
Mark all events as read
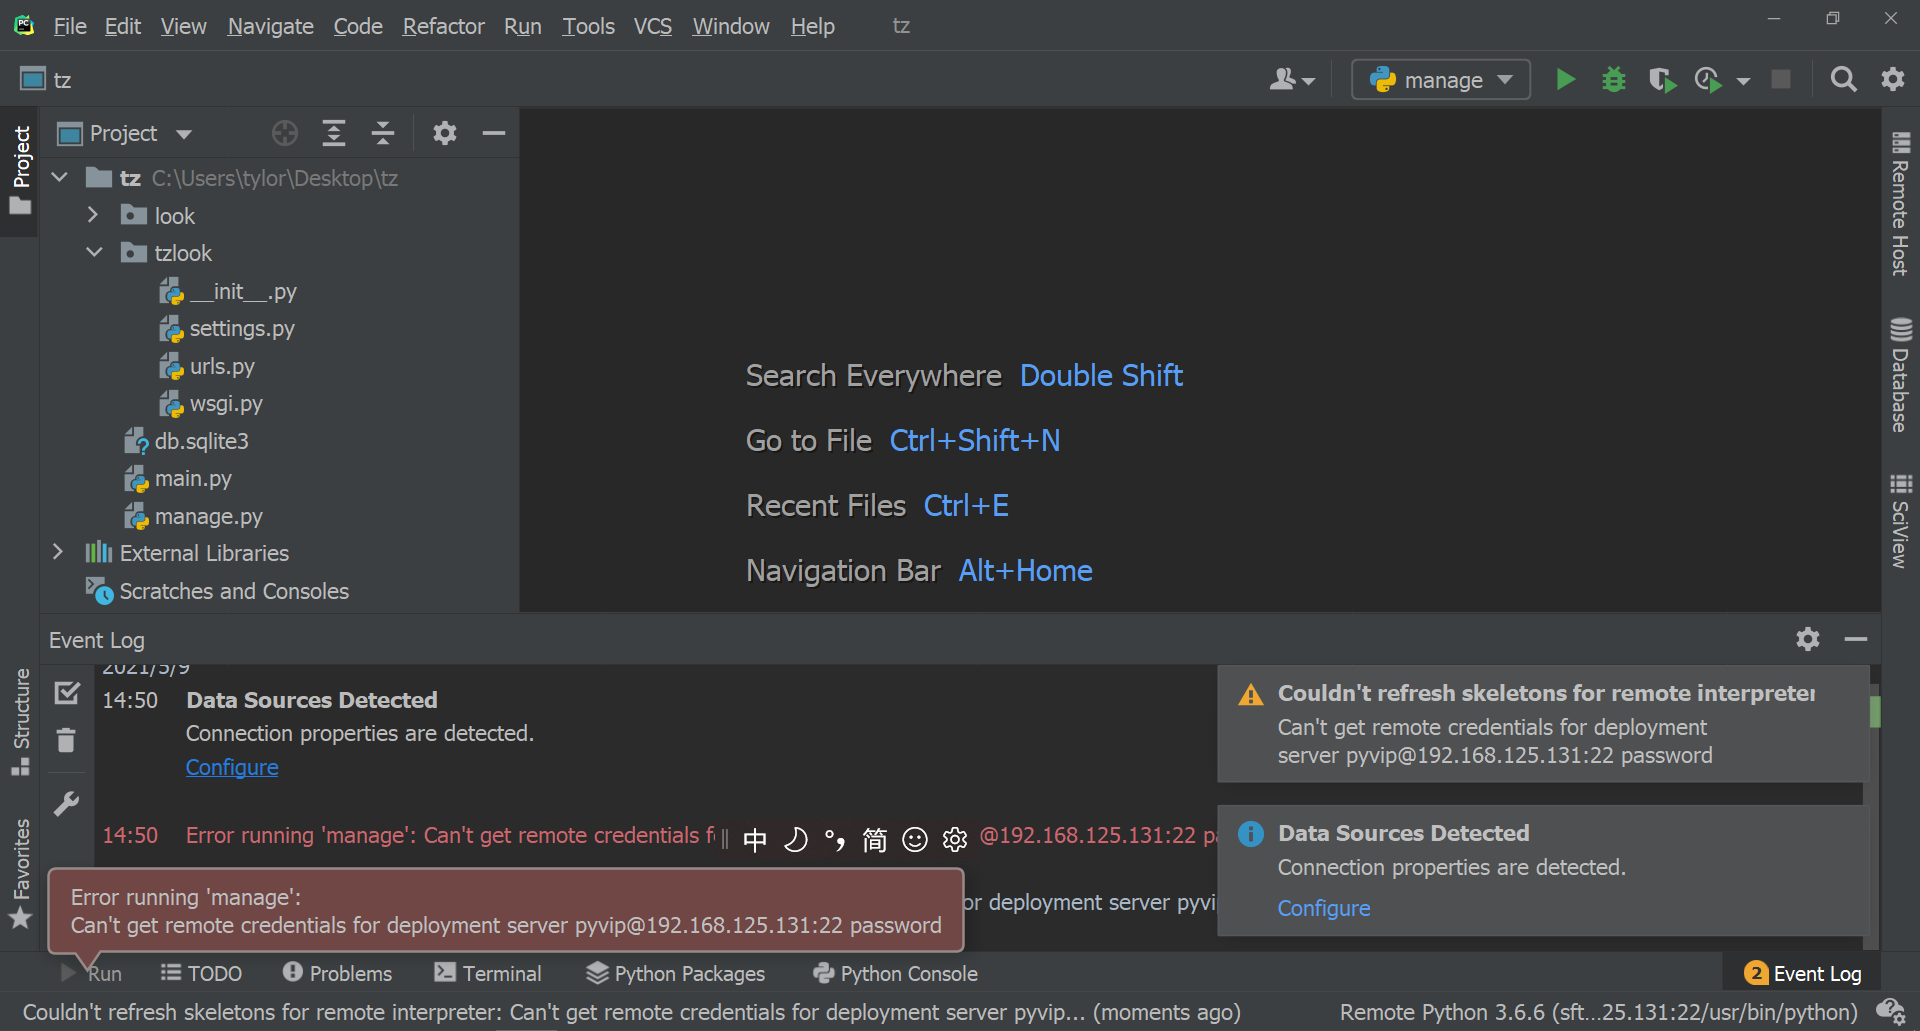coord(67,692)
